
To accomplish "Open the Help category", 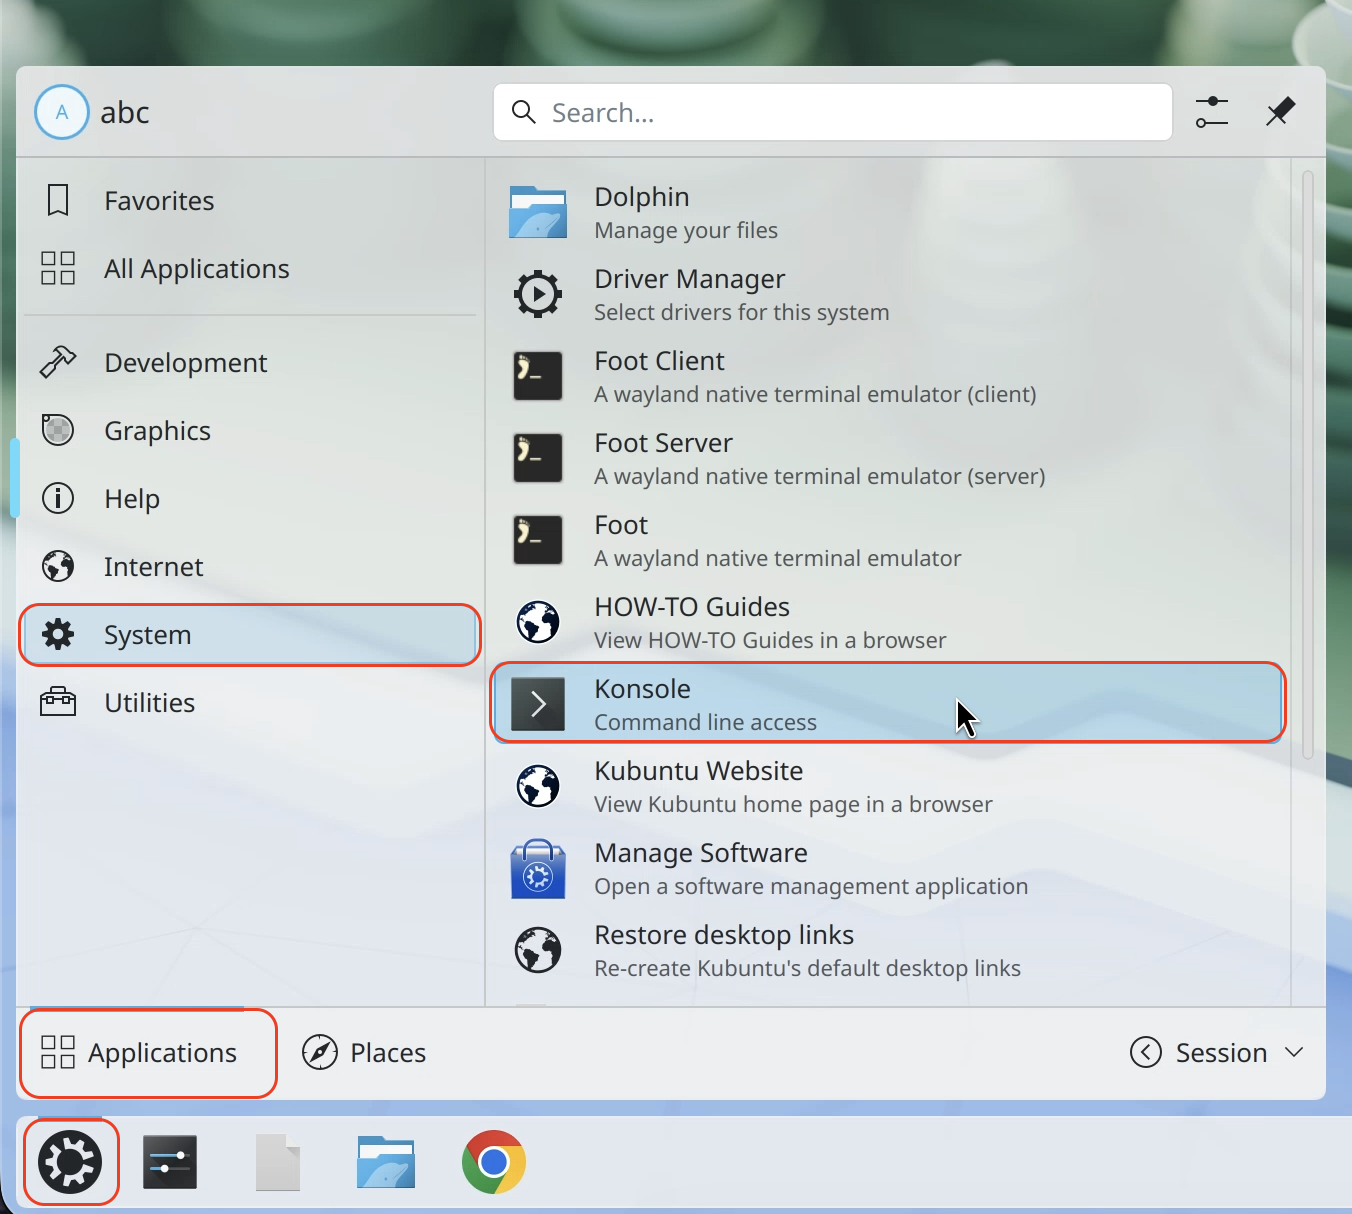I will coord(249,499).
